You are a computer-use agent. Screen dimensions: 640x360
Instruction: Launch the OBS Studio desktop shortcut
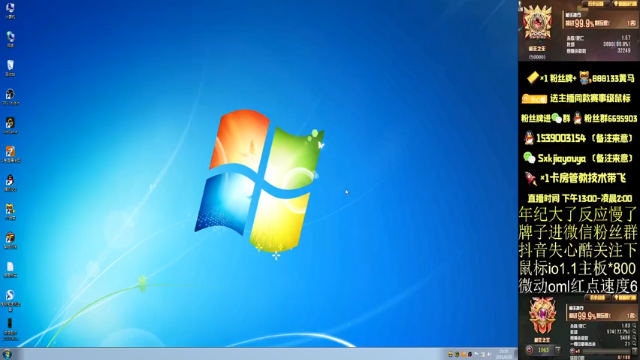(x=10, y=97)
